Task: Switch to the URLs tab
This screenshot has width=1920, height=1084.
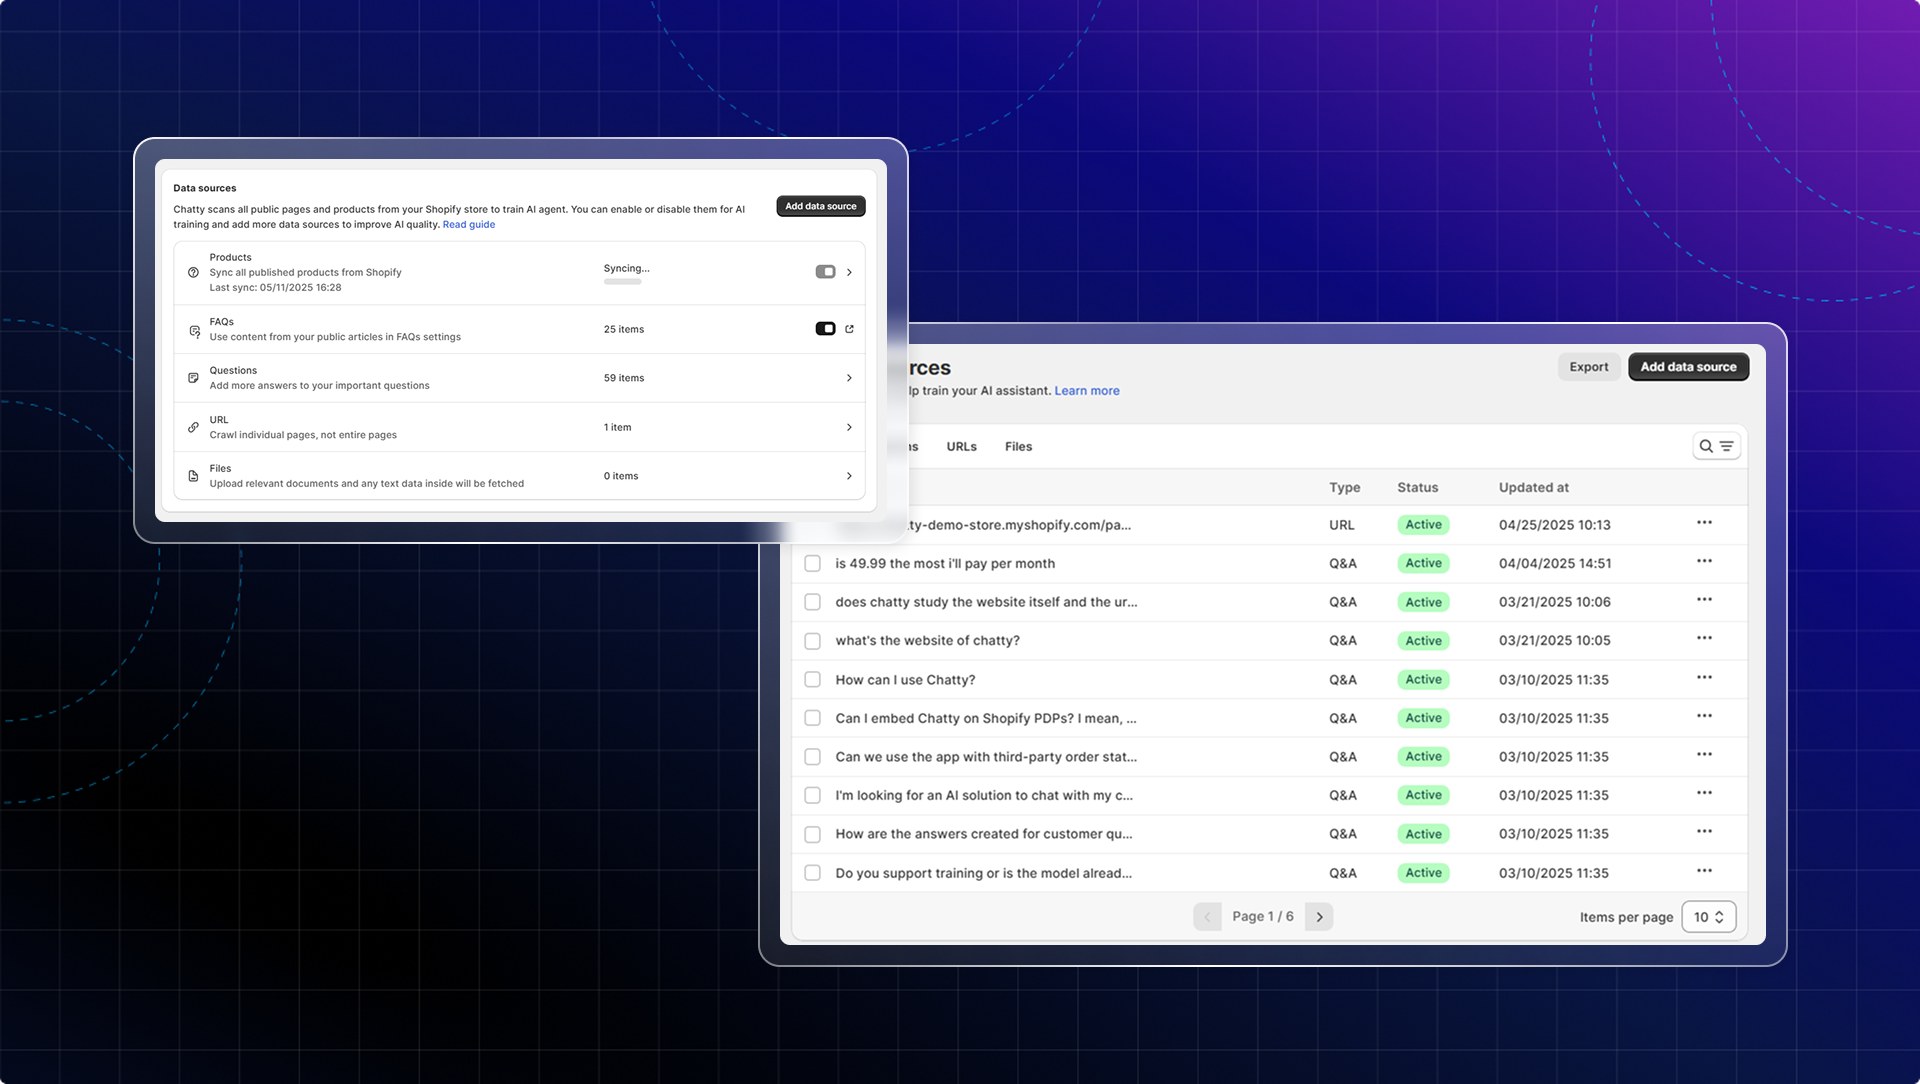Action: (961, 447)
